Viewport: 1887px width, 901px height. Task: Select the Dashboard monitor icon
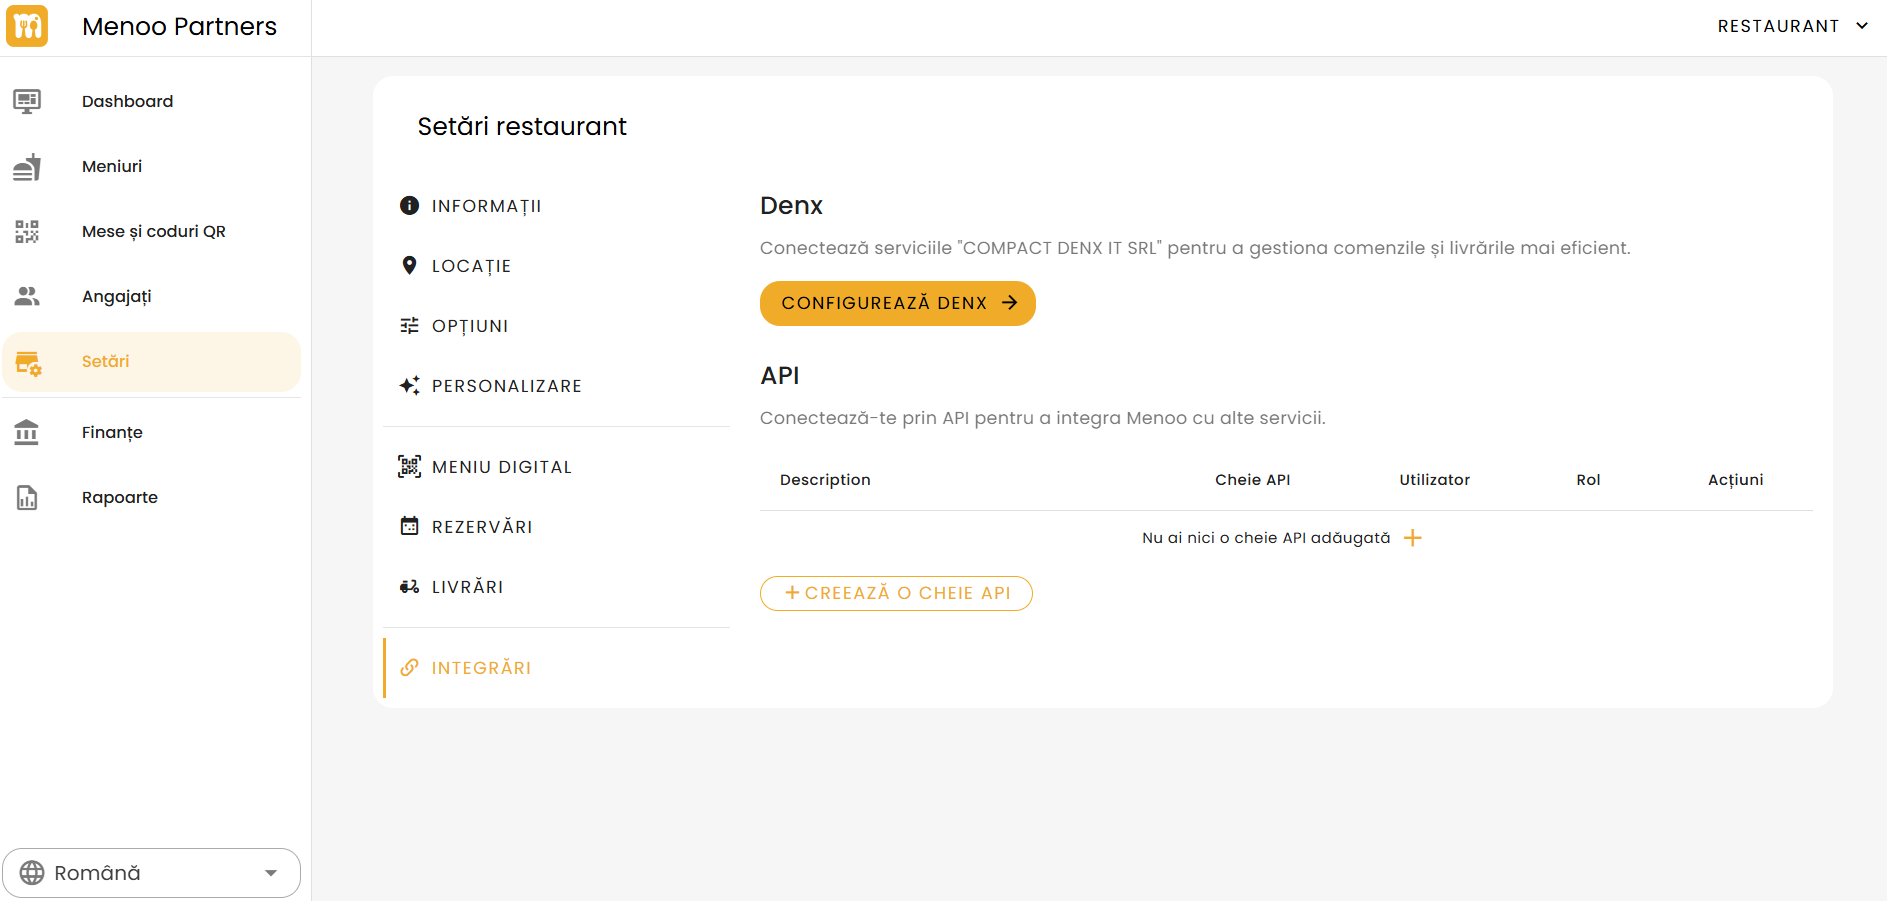coord(27,100)
